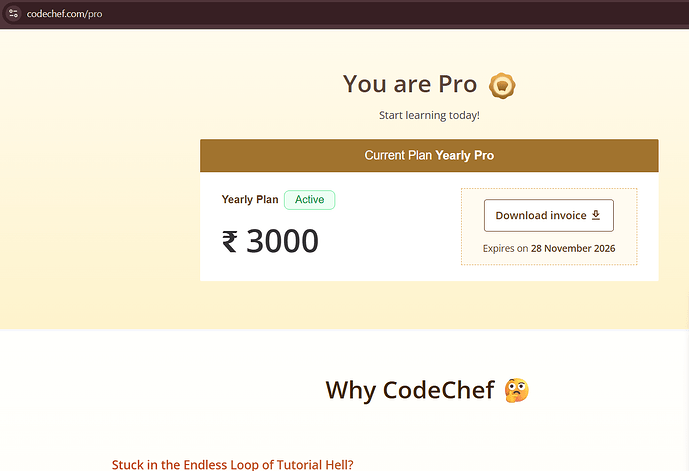Click the green Active status badge
The image size is (689, 471).
pyautogui.click(x=309, y=200)
